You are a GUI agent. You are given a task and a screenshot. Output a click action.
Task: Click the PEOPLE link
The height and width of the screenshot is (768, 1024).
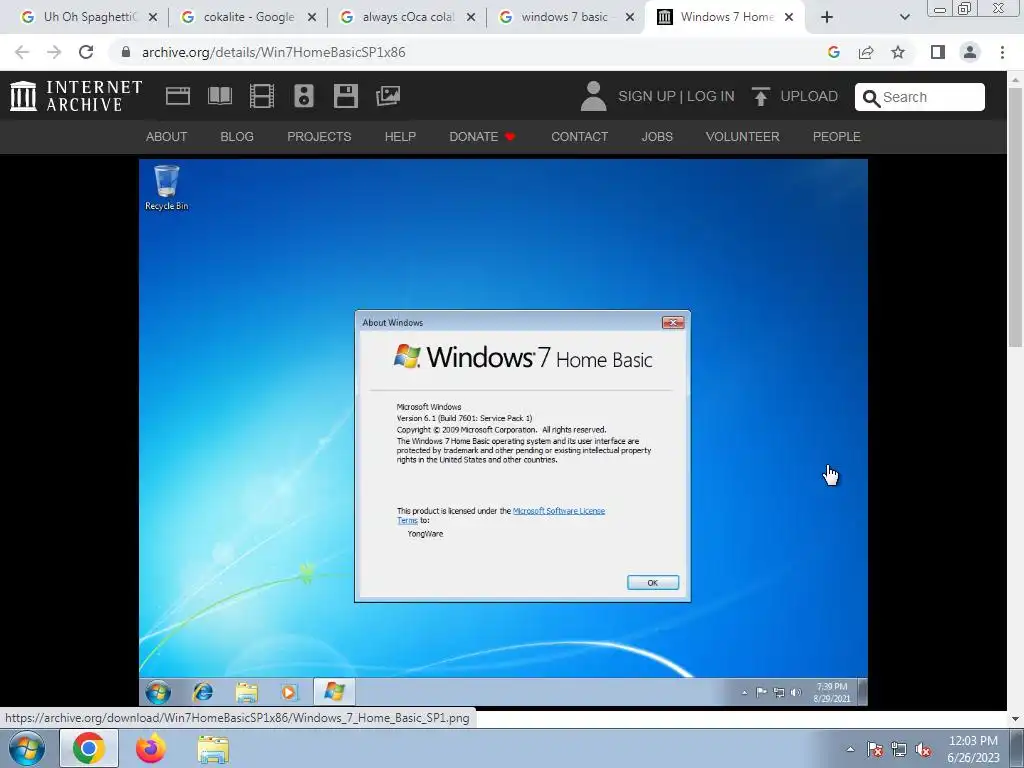(837, 136)
